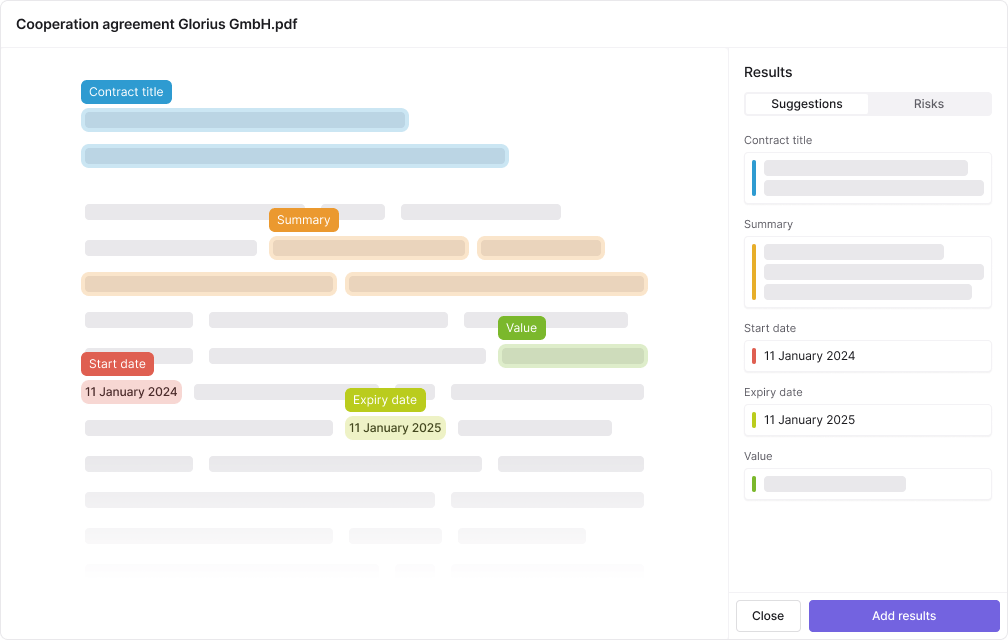1008x640 pixels.
Task: Click the Expiry date tag in document
Action: point(385,400)
